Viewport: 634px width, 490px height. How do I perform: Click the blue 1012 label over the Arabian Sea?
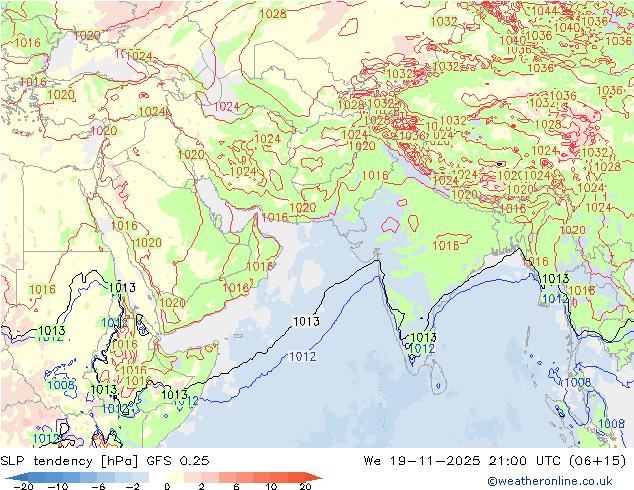click(x=303, y=356)
